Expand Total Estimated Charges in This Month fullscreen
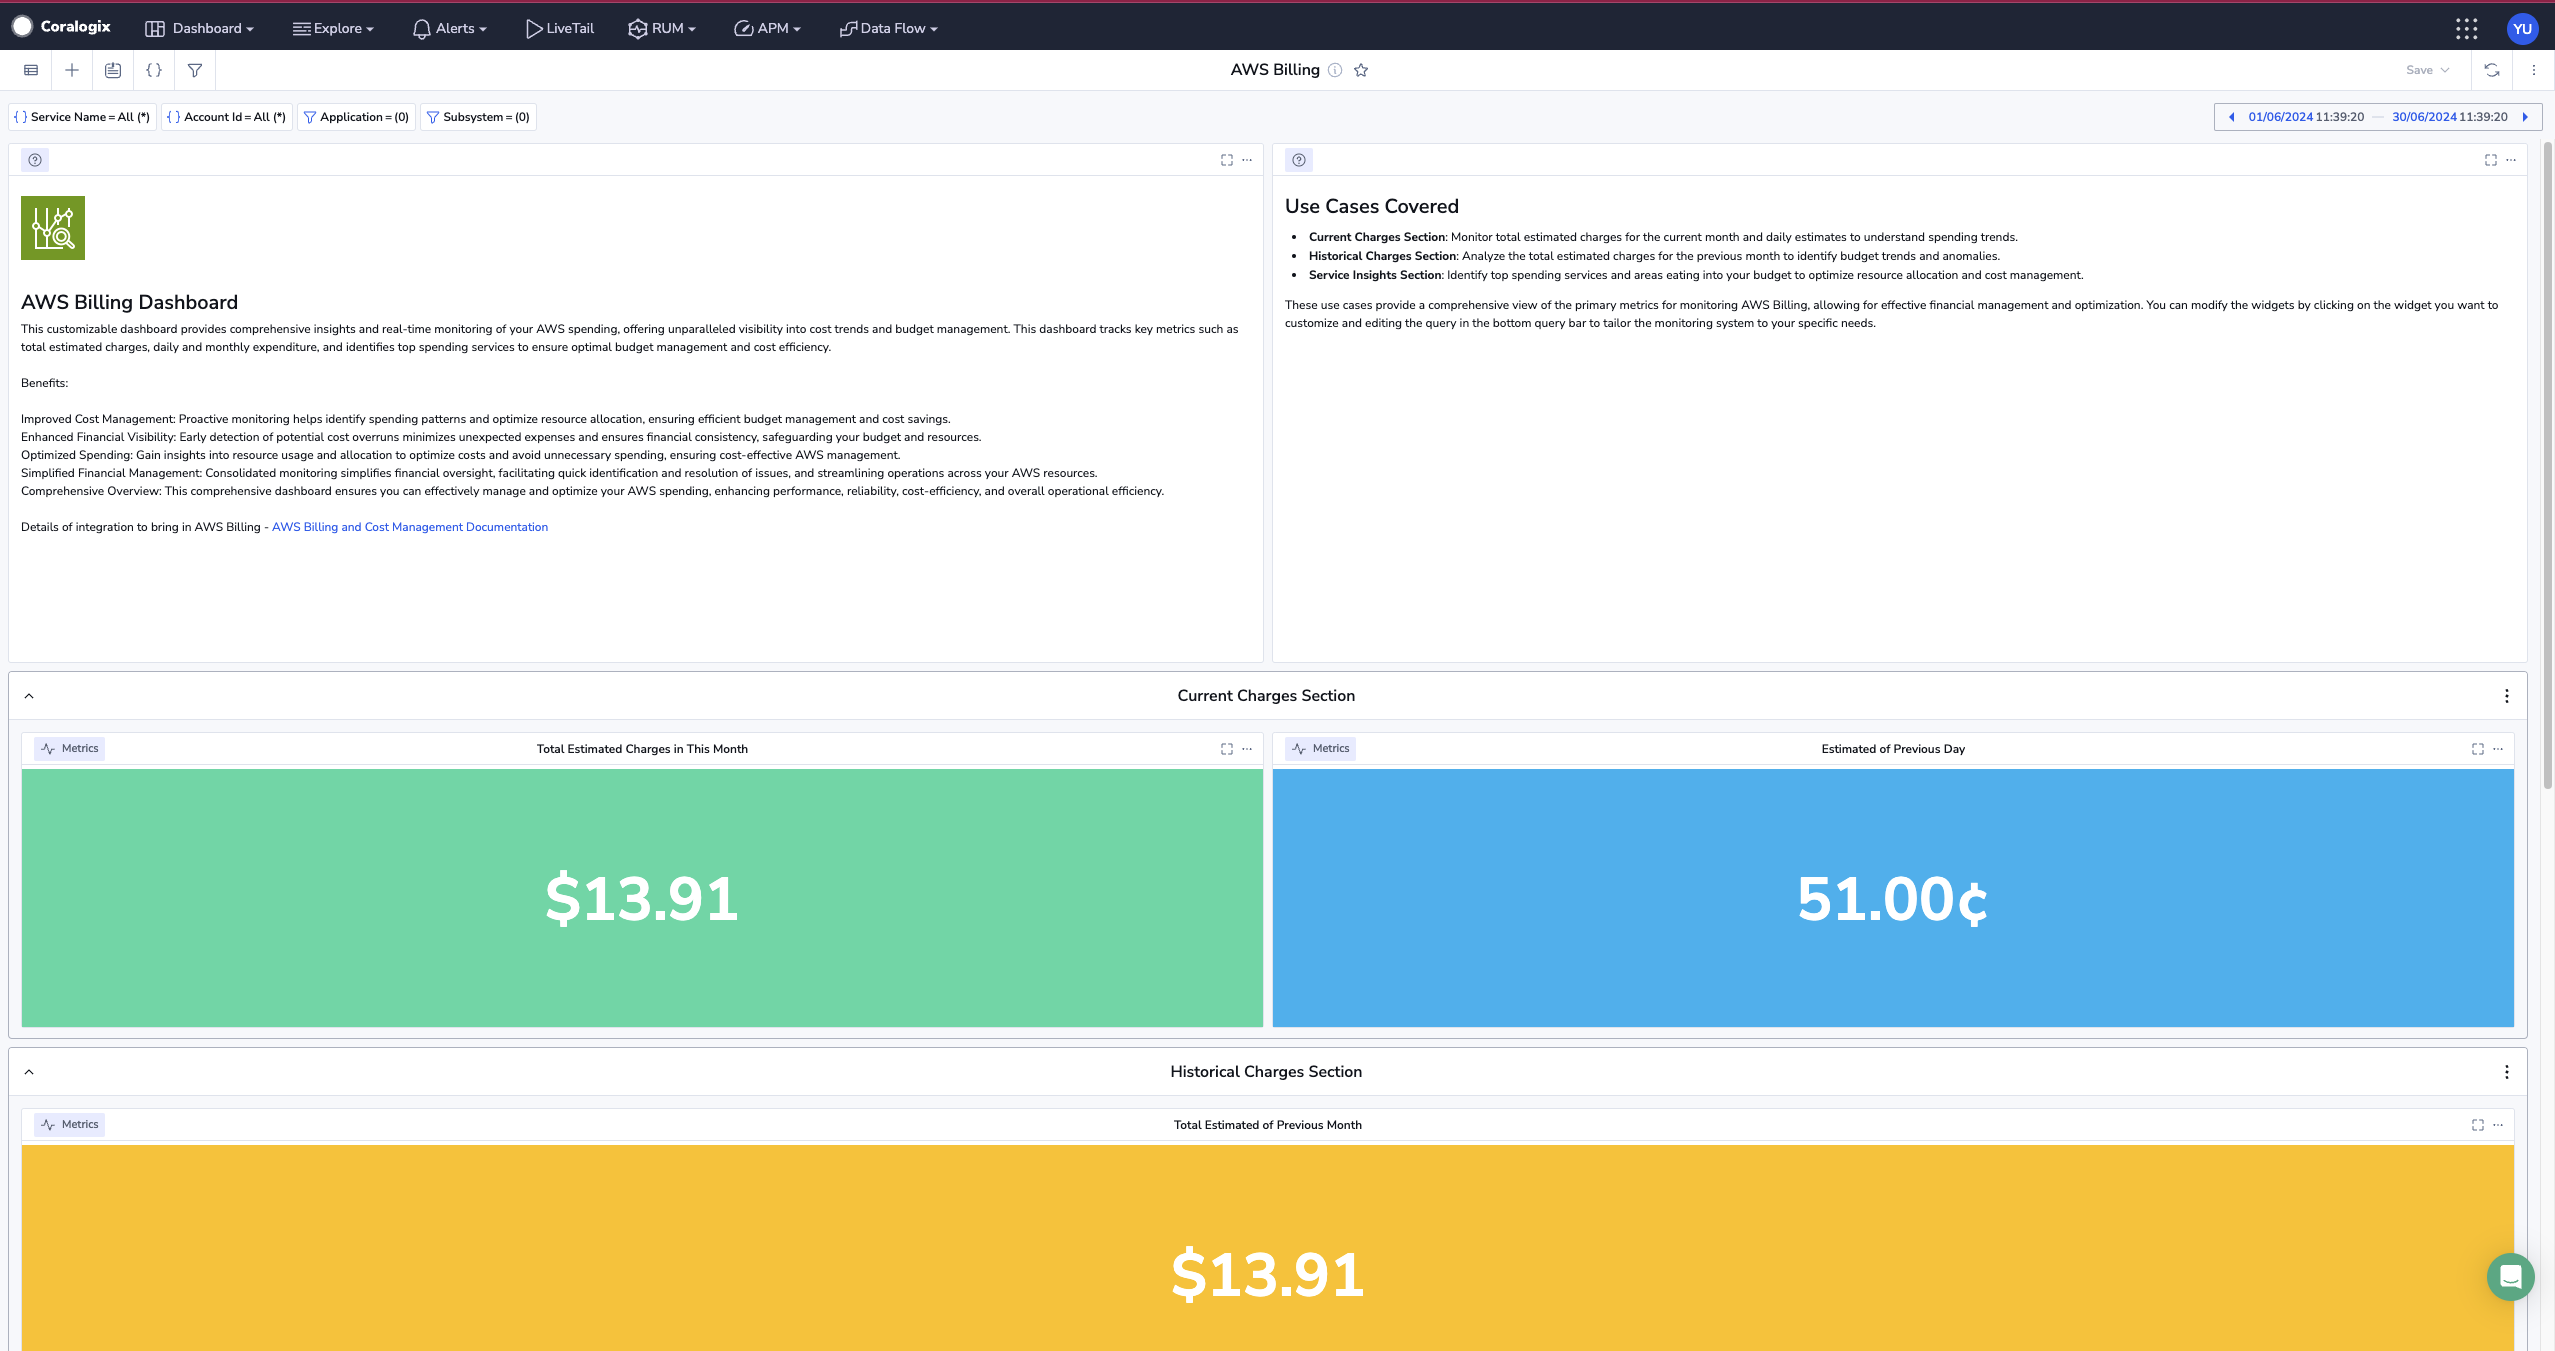This screenshot has width=2555, height=1351. tap(1227, 749)
